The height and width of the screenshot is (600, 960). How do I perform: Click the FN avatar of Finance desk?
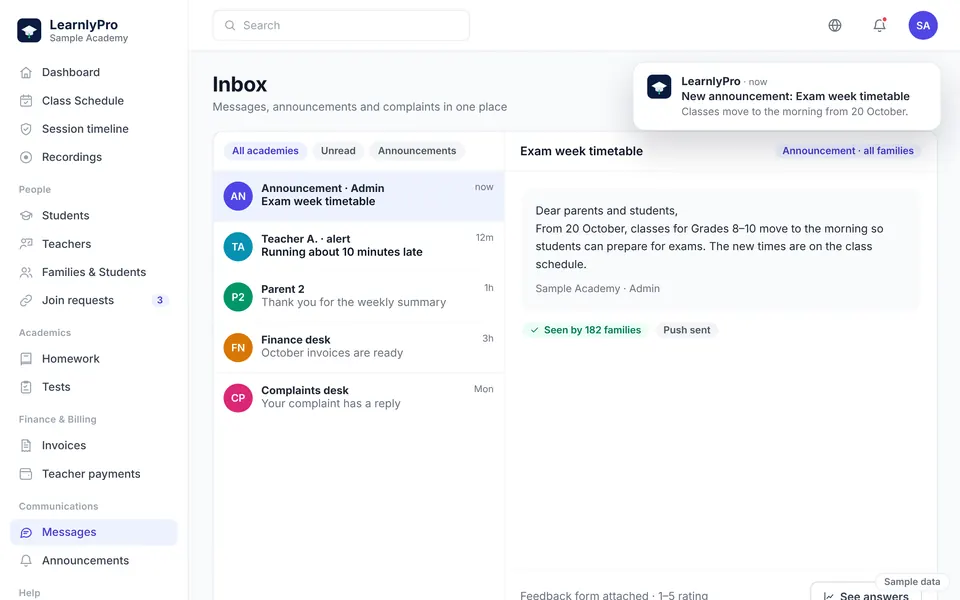[x=238, y=348]
